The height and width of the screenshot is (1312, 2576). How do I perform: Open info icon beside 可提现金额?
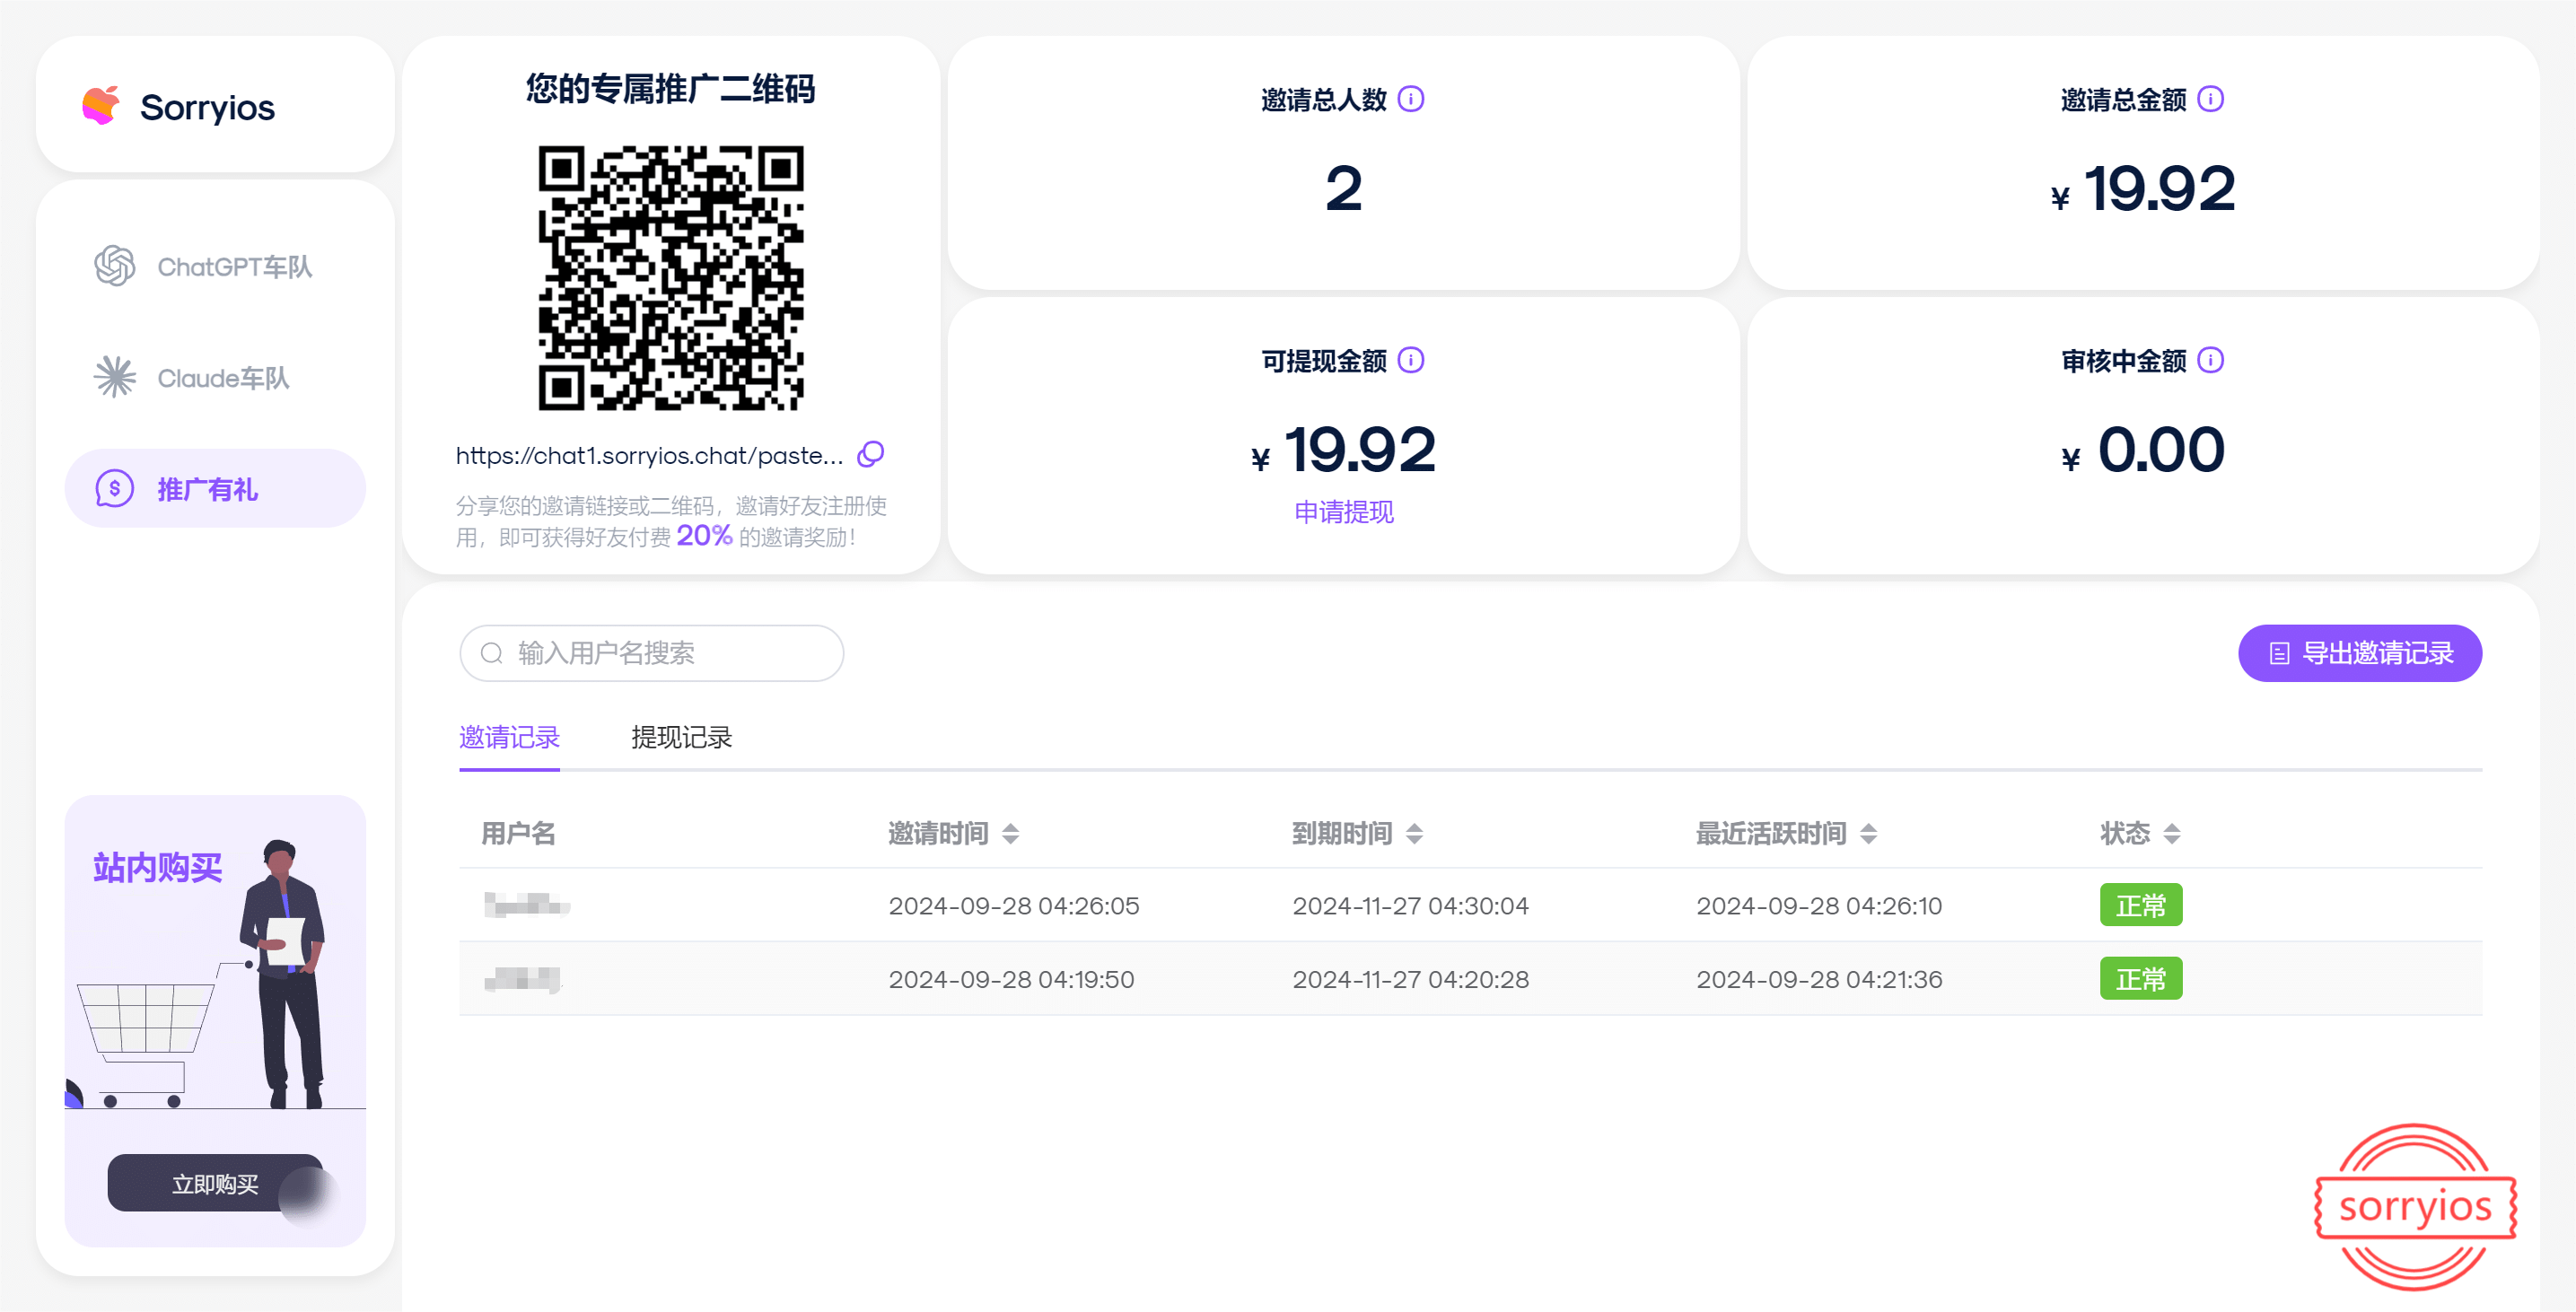1410,360
